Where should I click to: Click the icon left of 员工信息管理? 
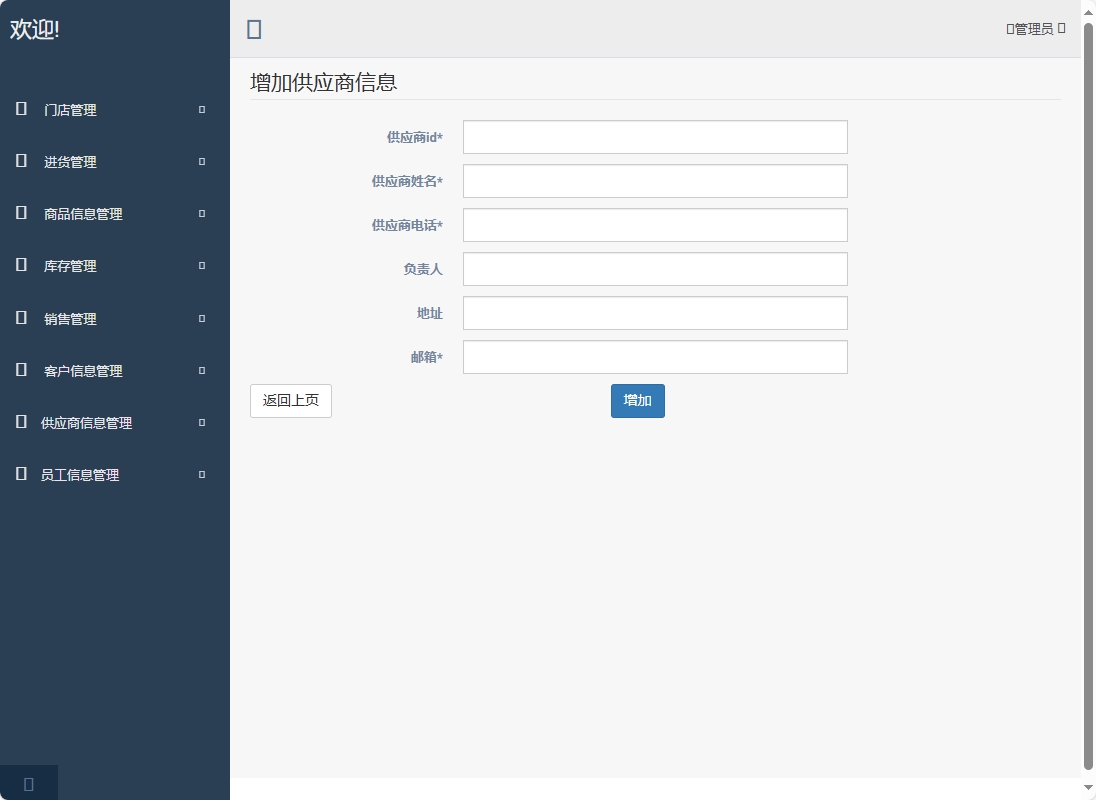[x=21, y=474]
